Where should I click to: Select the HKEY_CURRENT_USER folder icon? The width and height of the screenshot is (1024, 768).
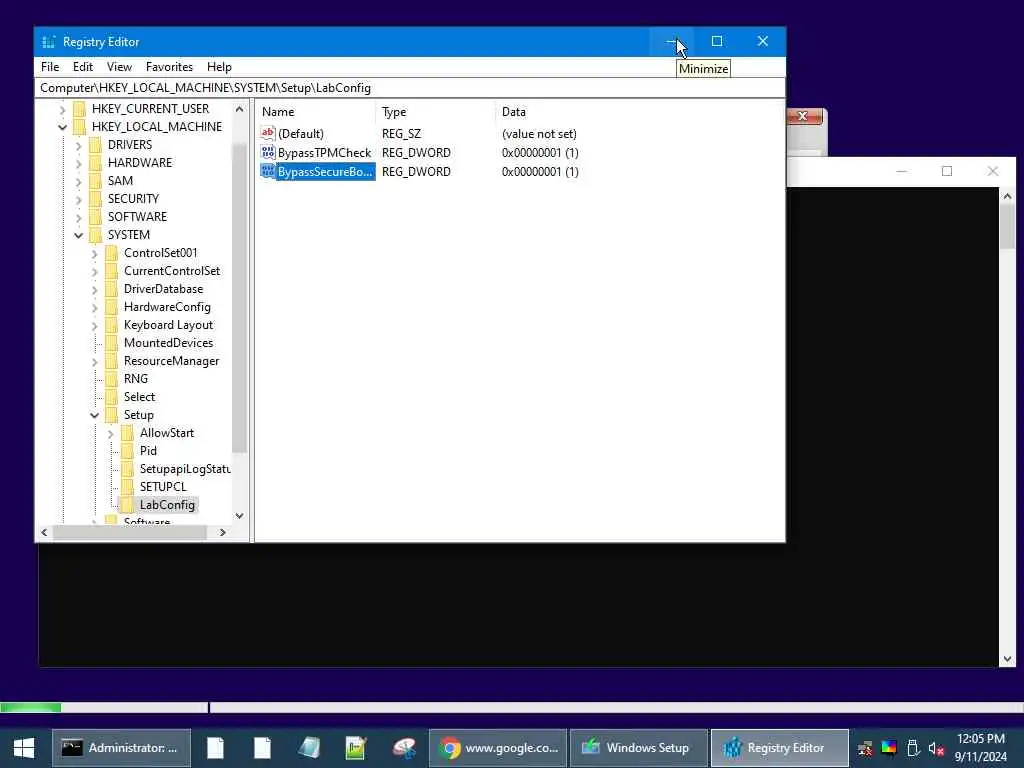point(80,108)
